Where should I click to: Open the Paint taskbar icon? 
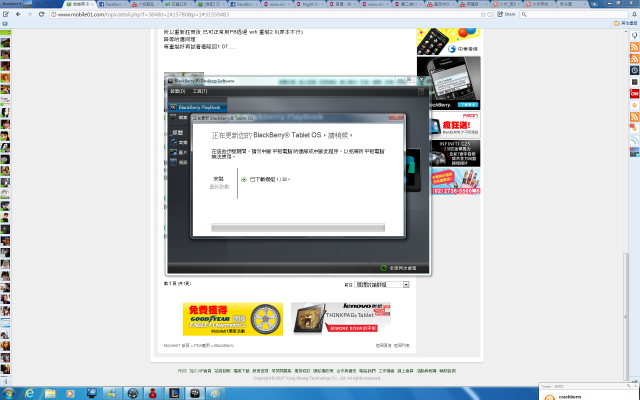coord(216,393)
